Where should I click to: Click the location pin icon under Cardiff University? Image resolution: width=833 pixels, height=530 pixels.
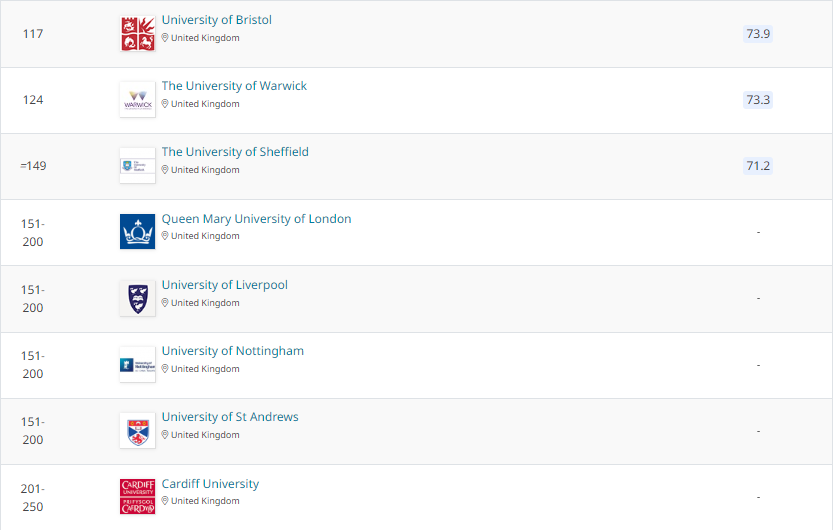pos(165,501)
